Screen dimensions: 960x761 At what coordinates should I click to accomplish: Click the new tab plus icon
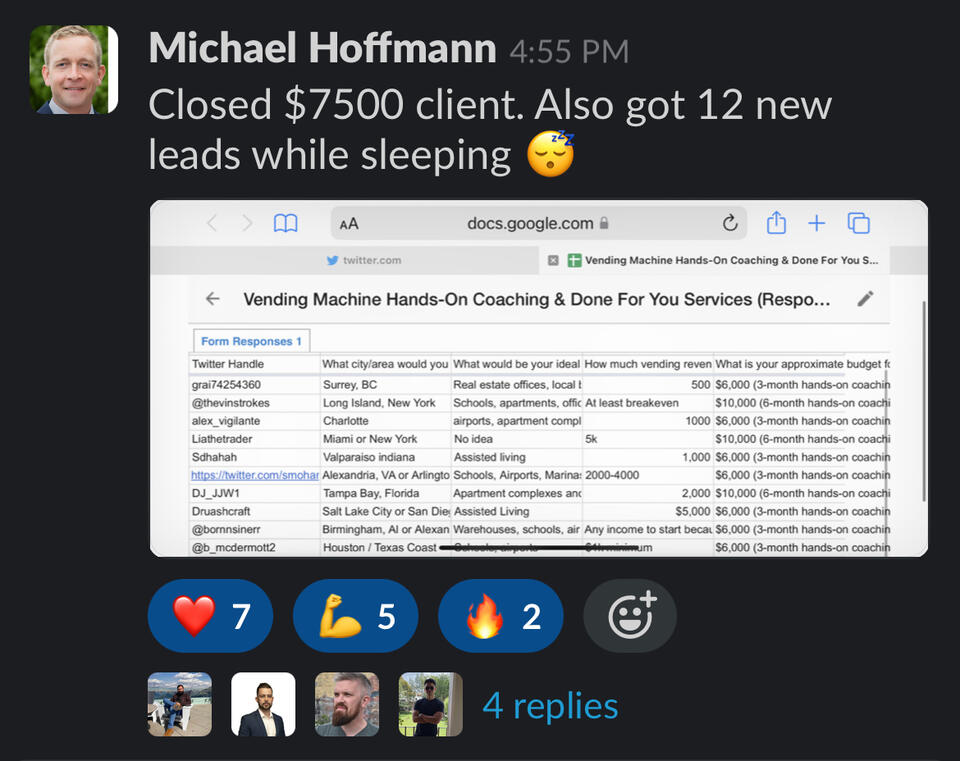pyautogui.click(x=816, y=223)
